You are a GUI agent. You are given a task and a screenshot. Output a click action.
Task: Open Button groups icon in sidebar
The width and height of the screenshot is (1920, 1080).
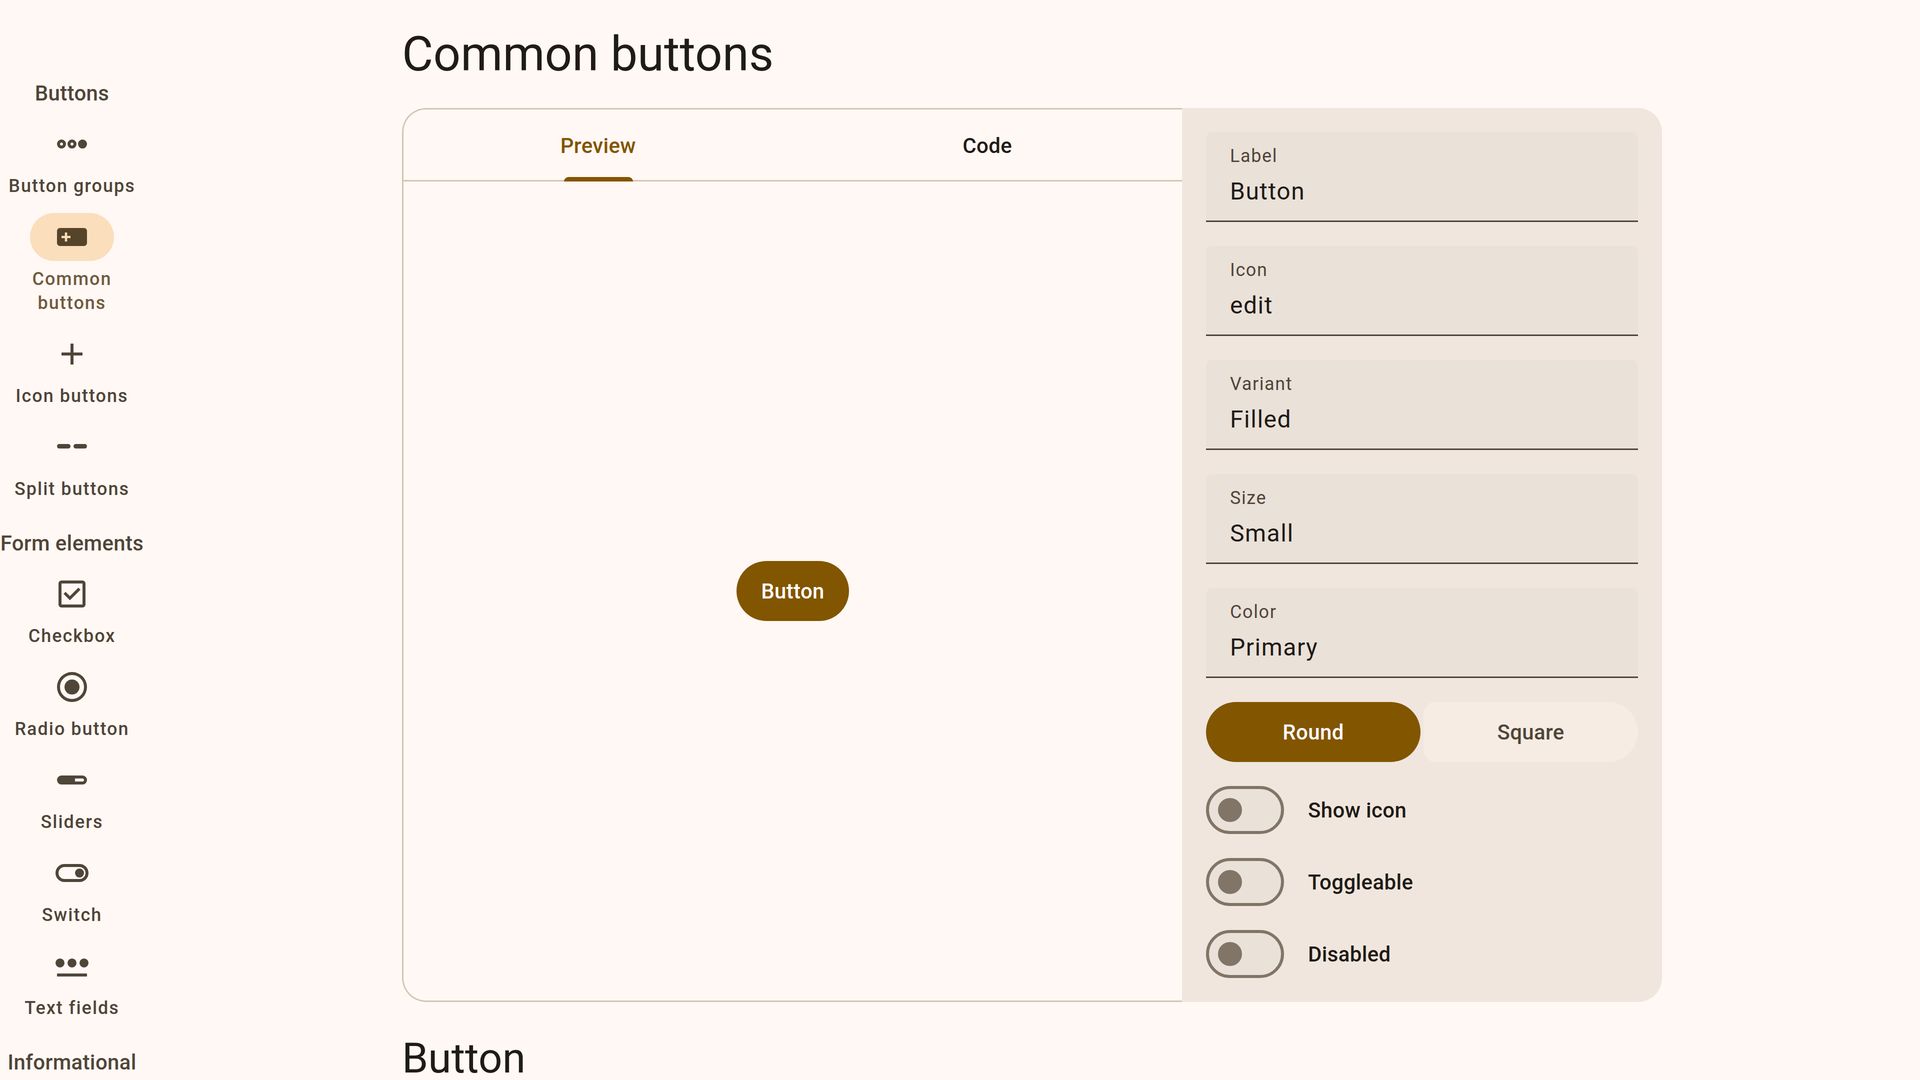[71, 144]
